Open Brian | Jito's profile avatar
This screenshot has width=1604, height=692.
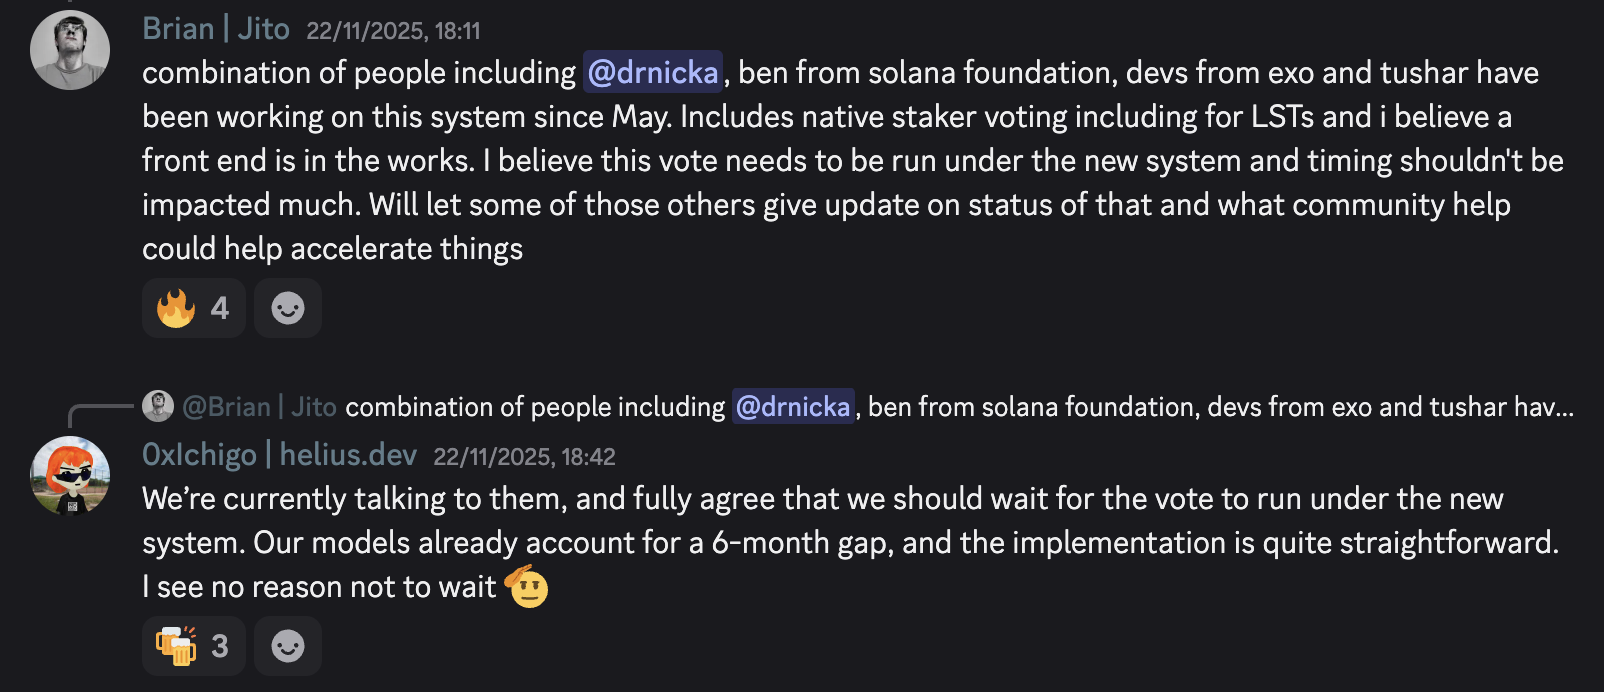click(x=70, y=50)
